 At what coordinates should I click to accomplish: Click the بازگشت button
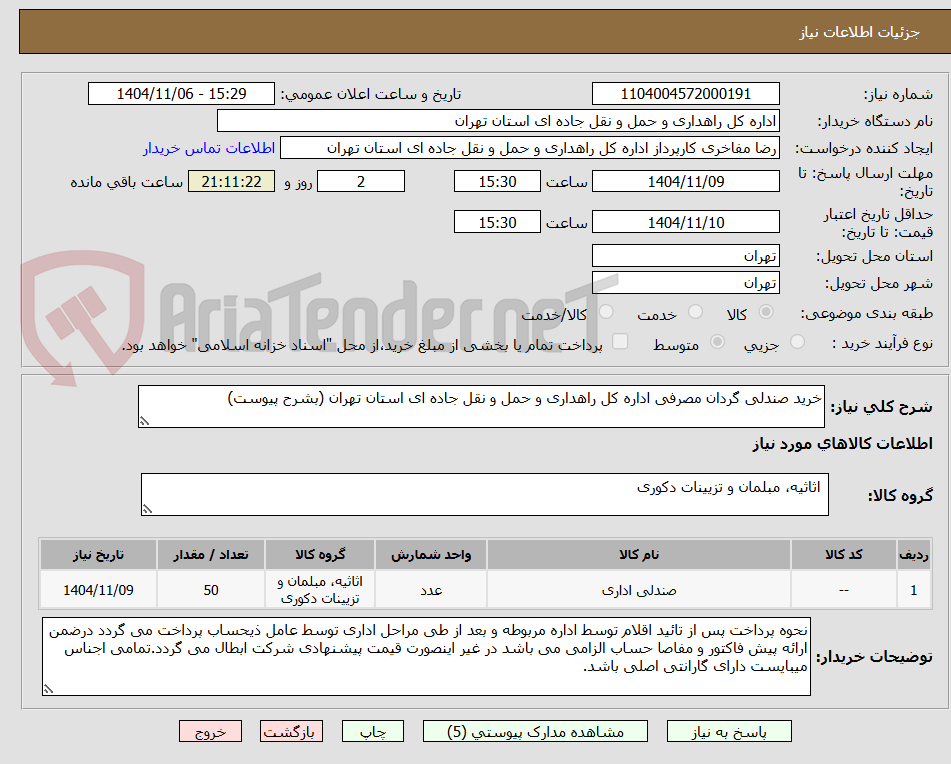291,731
